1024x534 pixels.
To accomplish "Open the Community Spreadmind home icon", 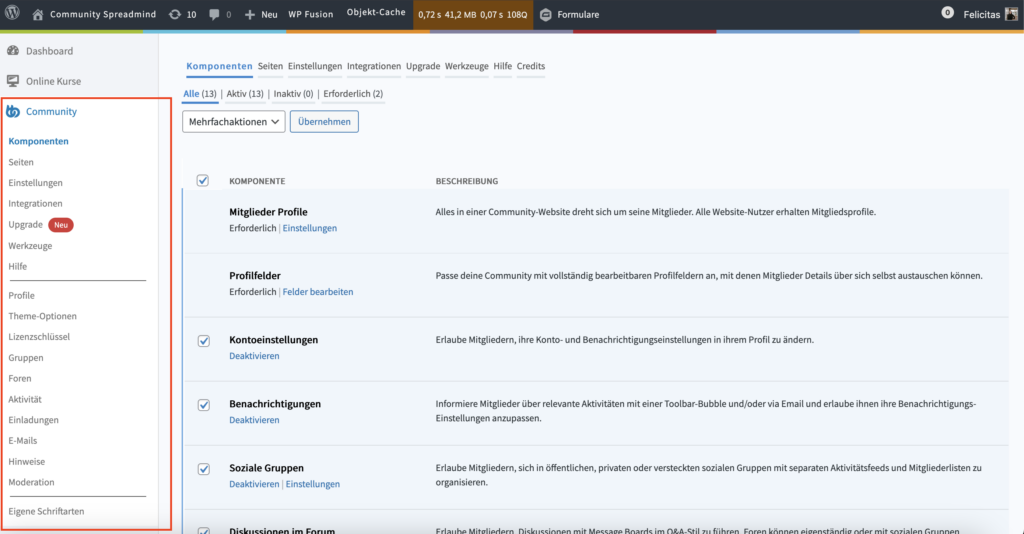I will [38, 15].
